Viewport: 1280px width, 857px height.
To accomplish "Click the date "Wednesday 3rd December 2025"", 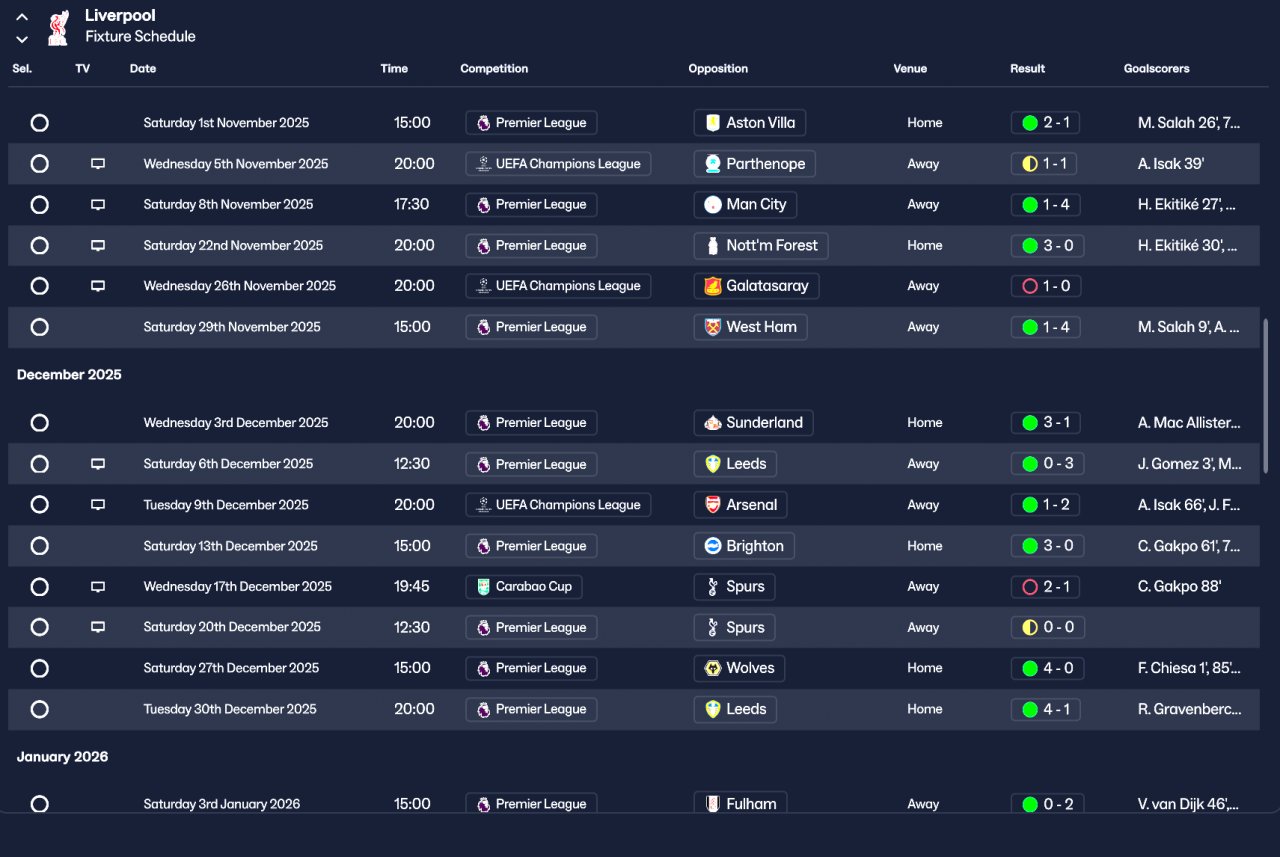I will [x=236, y=423].
